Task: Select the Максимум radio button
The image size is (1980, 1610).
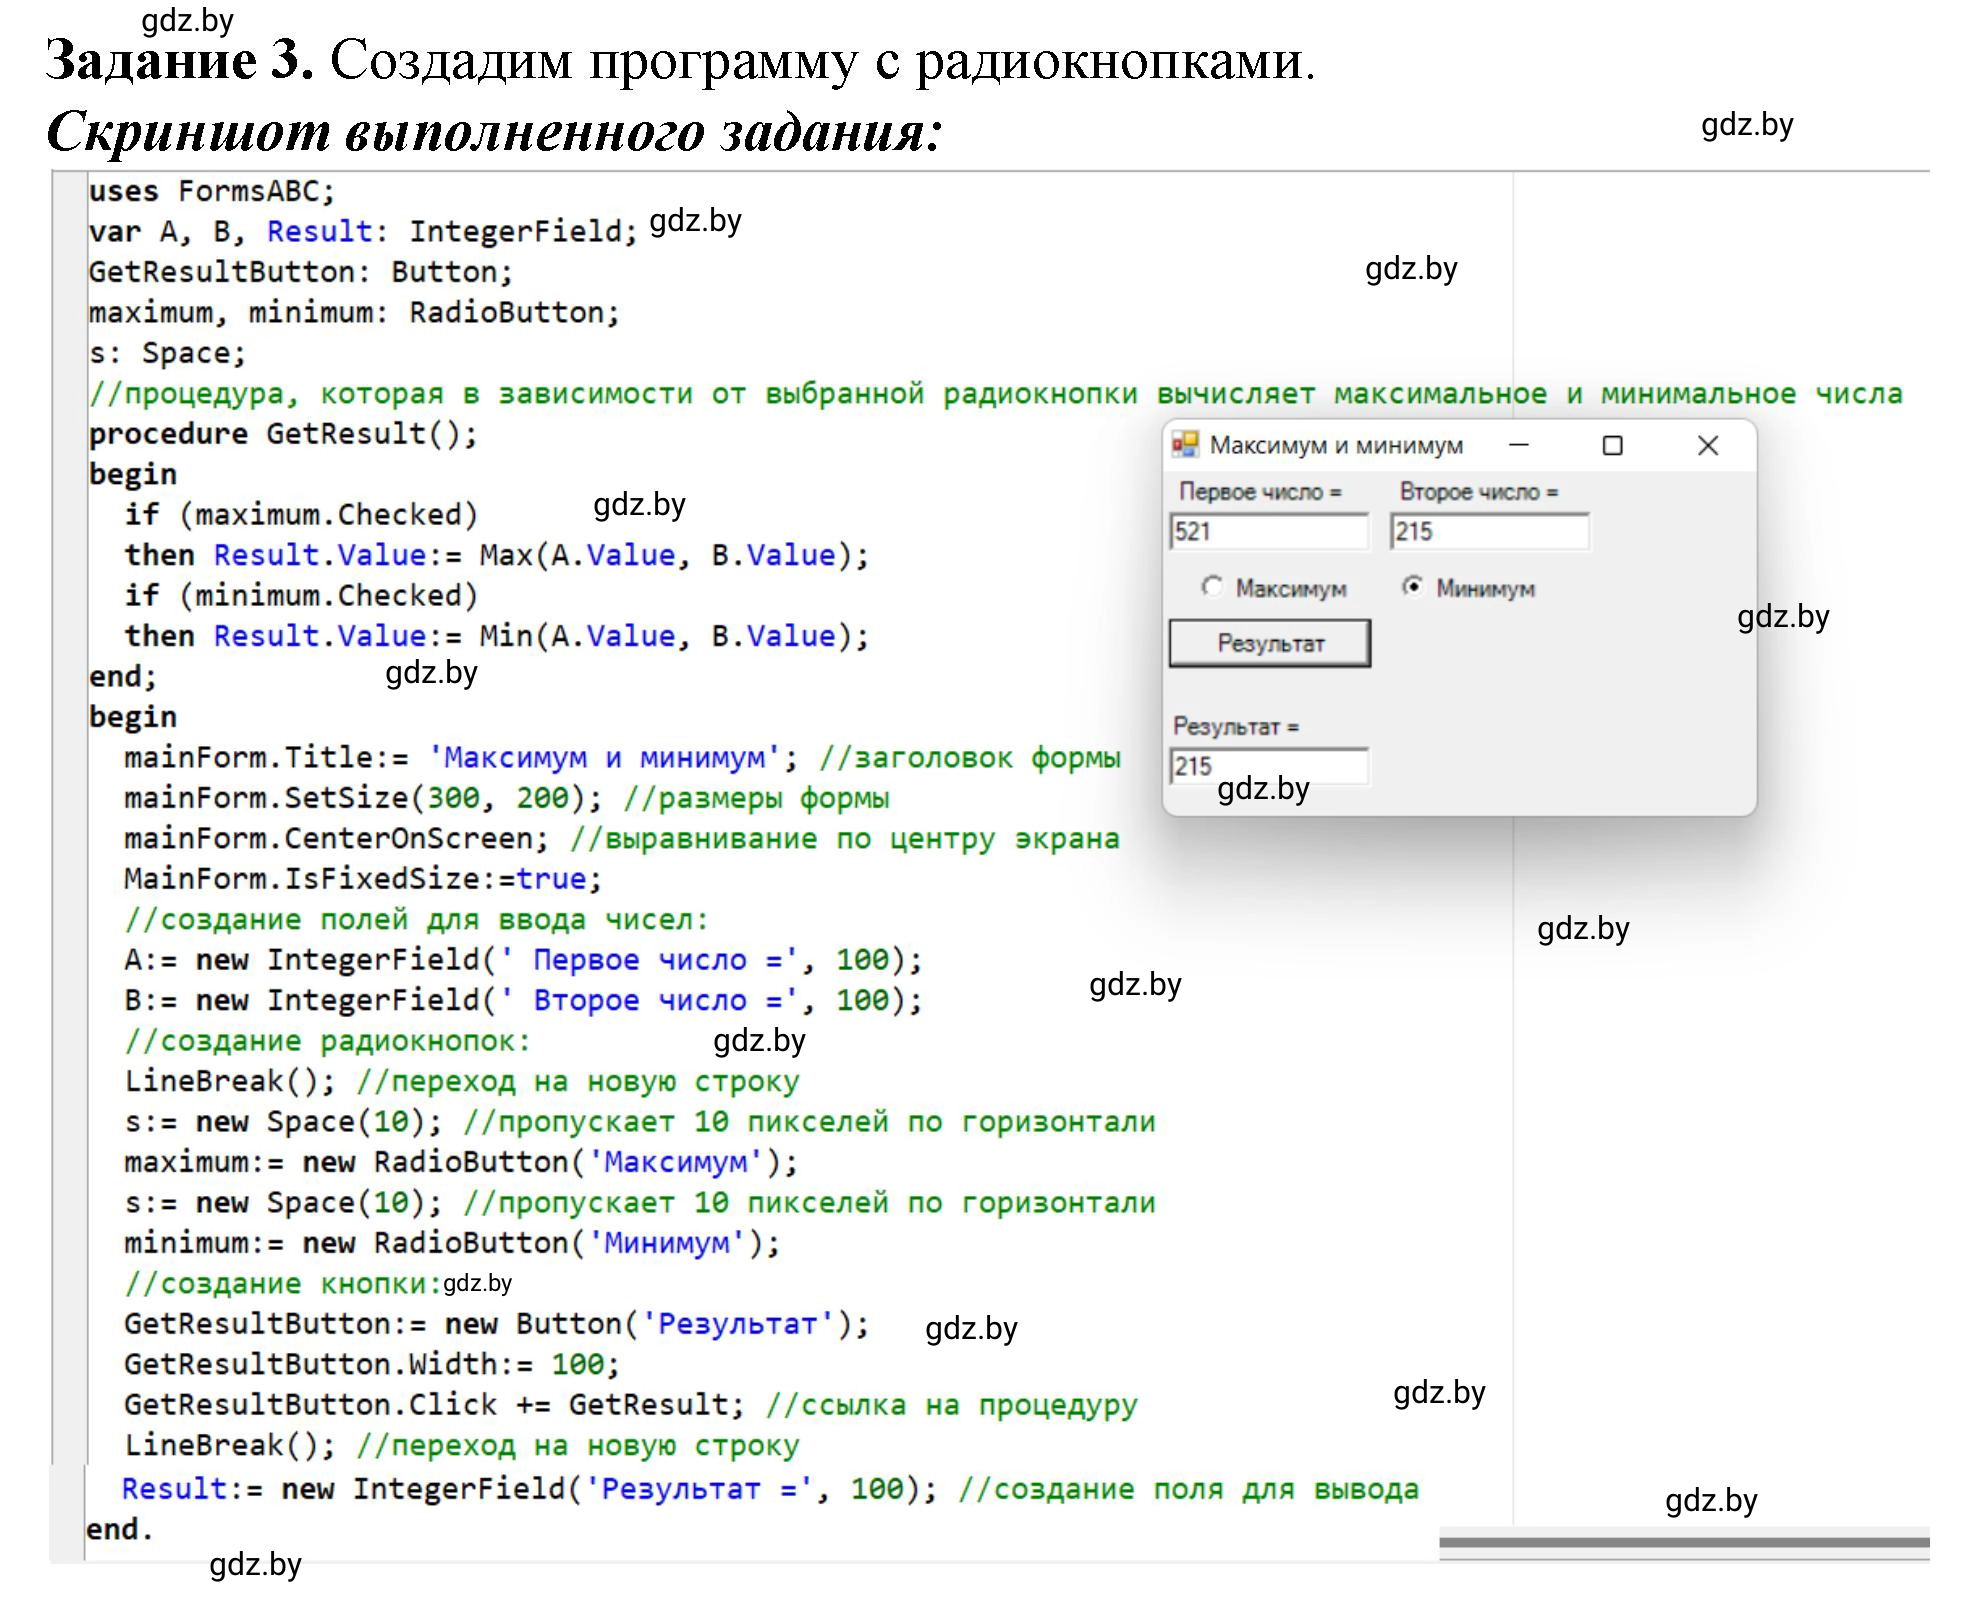Action: [1273, 588]
